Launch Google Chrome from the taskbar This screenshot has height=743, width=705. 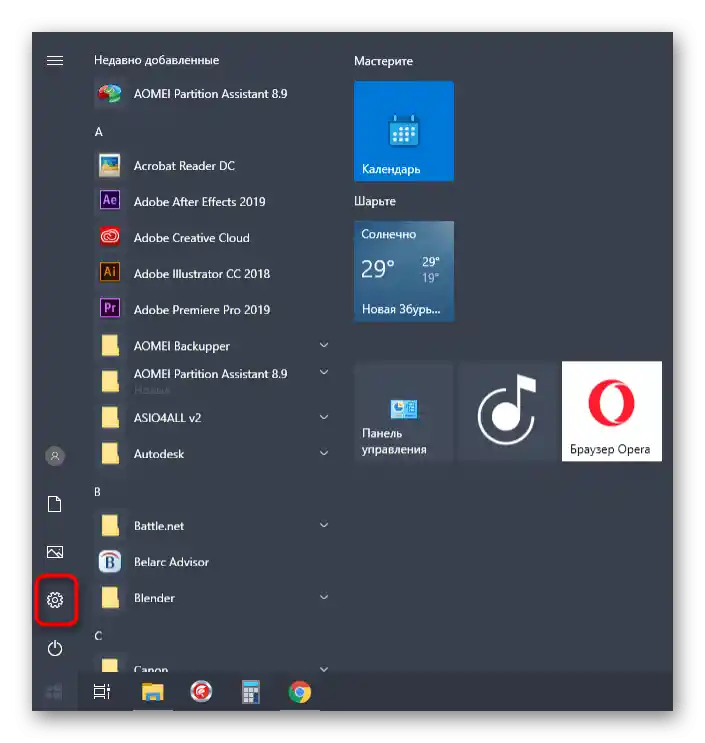(300, 692)
